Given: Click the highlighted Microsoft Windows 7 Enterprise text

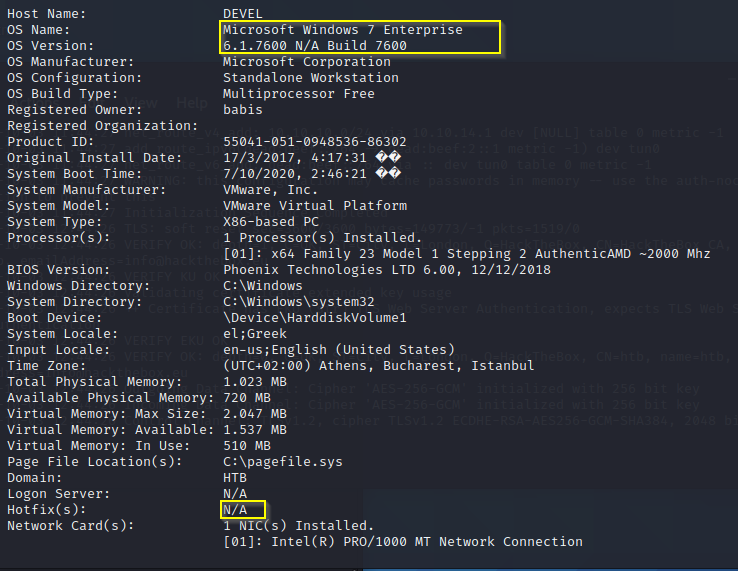Looking at the screenshot, I should coord(342,30).
